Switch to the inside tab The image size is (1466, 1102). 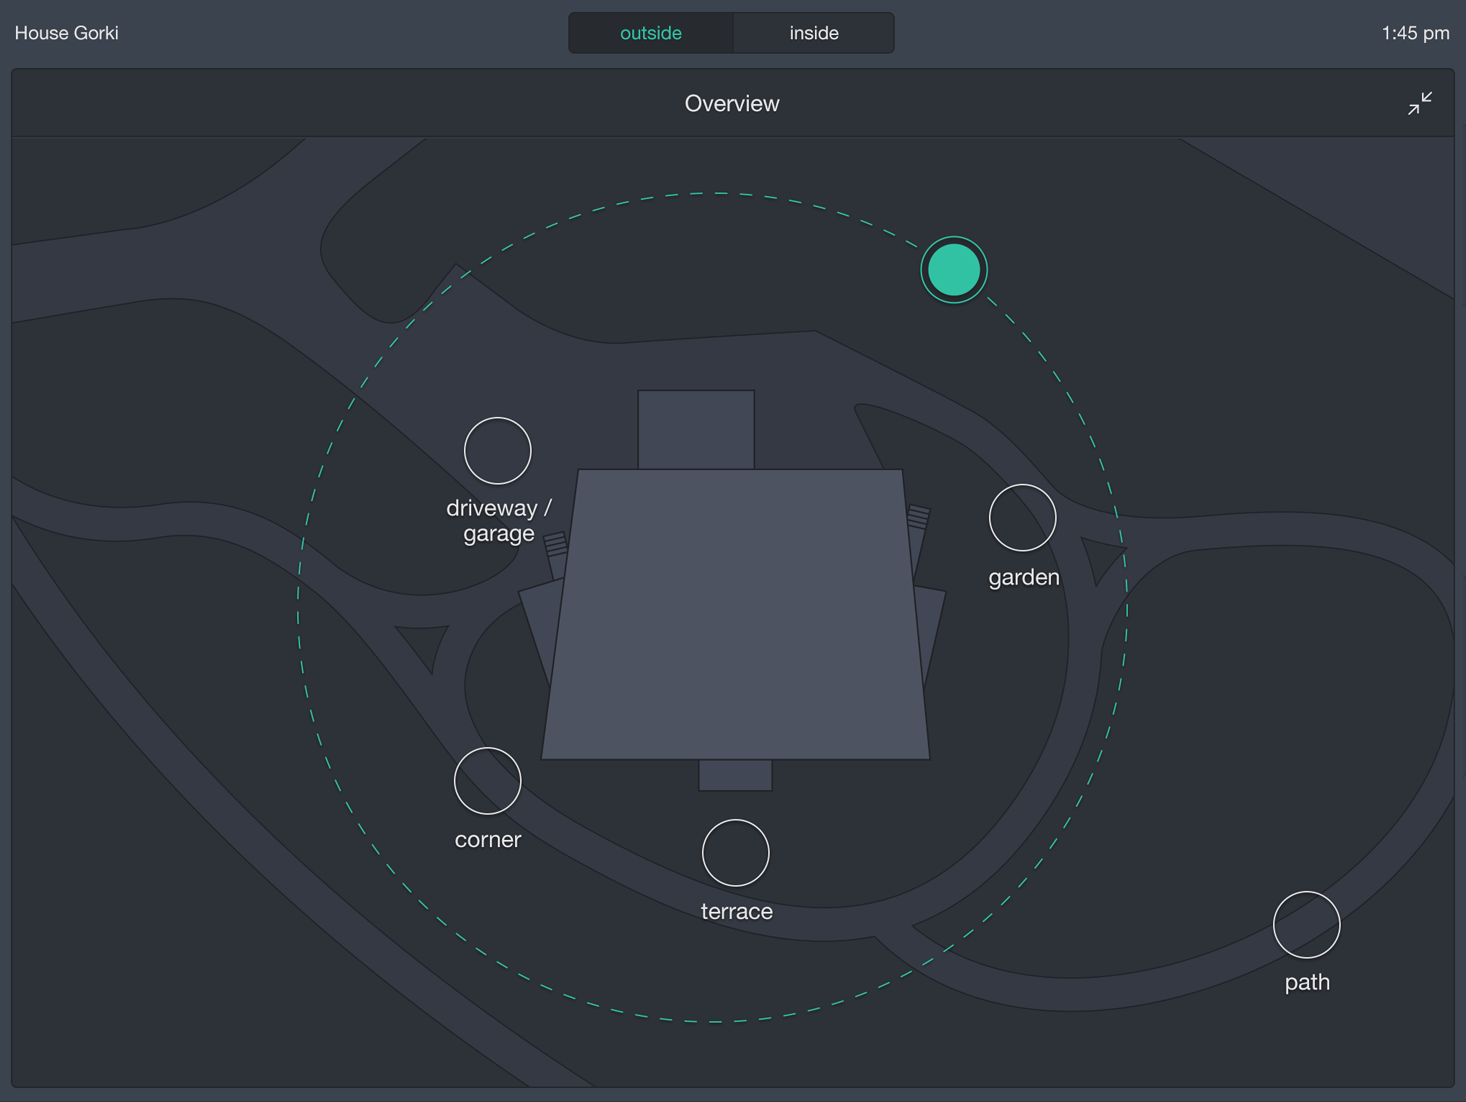click(814, 33)
